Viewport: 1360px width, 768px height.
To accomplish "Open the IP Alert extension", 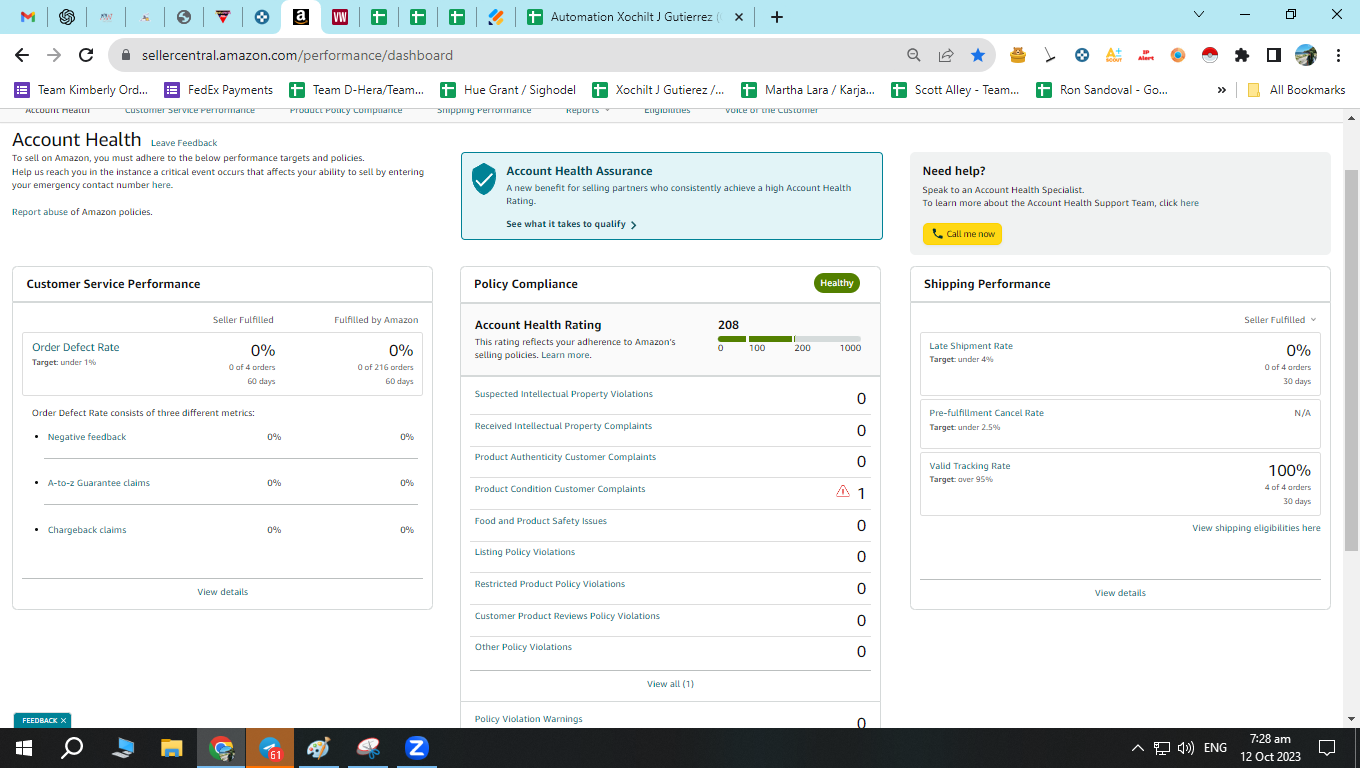I will coord(1146,55).
